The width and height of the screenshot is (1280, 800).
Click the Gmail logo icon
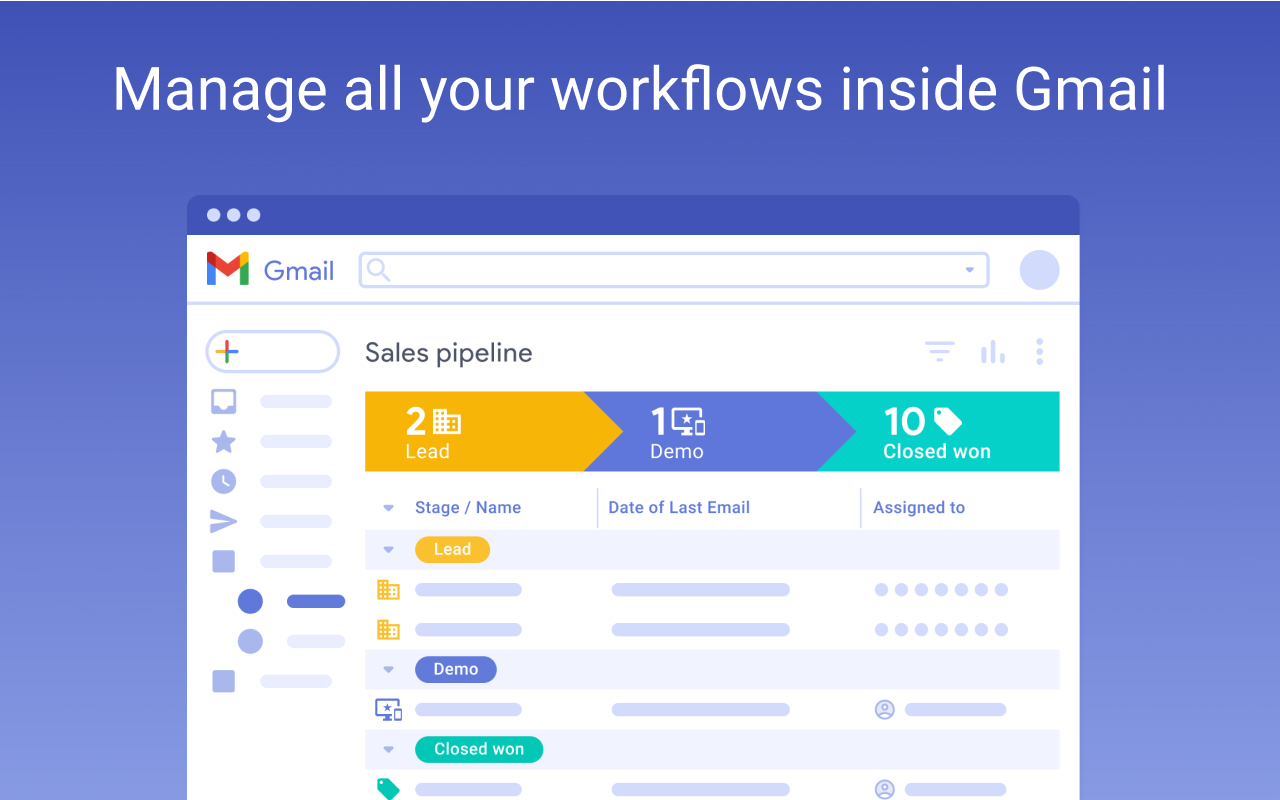click(x=228, y=269)
